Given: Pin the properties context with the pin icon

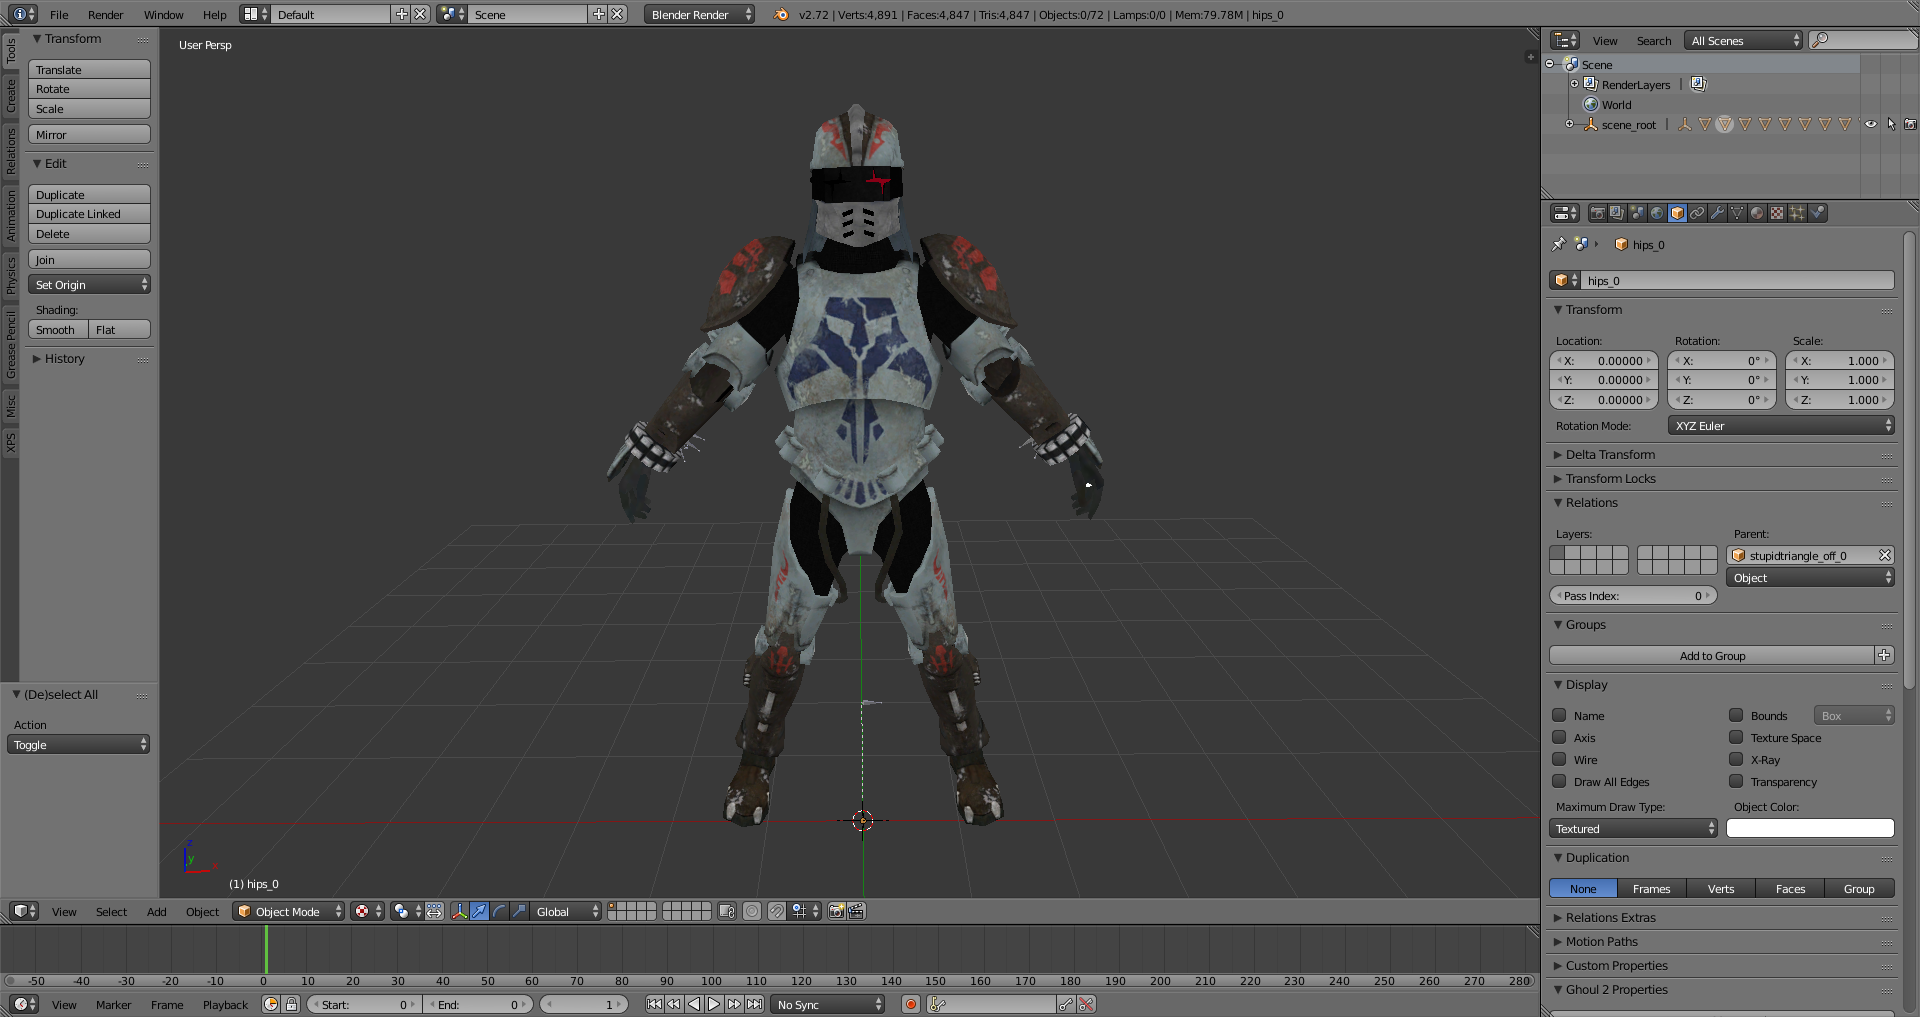Looking at the screenshot, I should tap(1558, 244).
